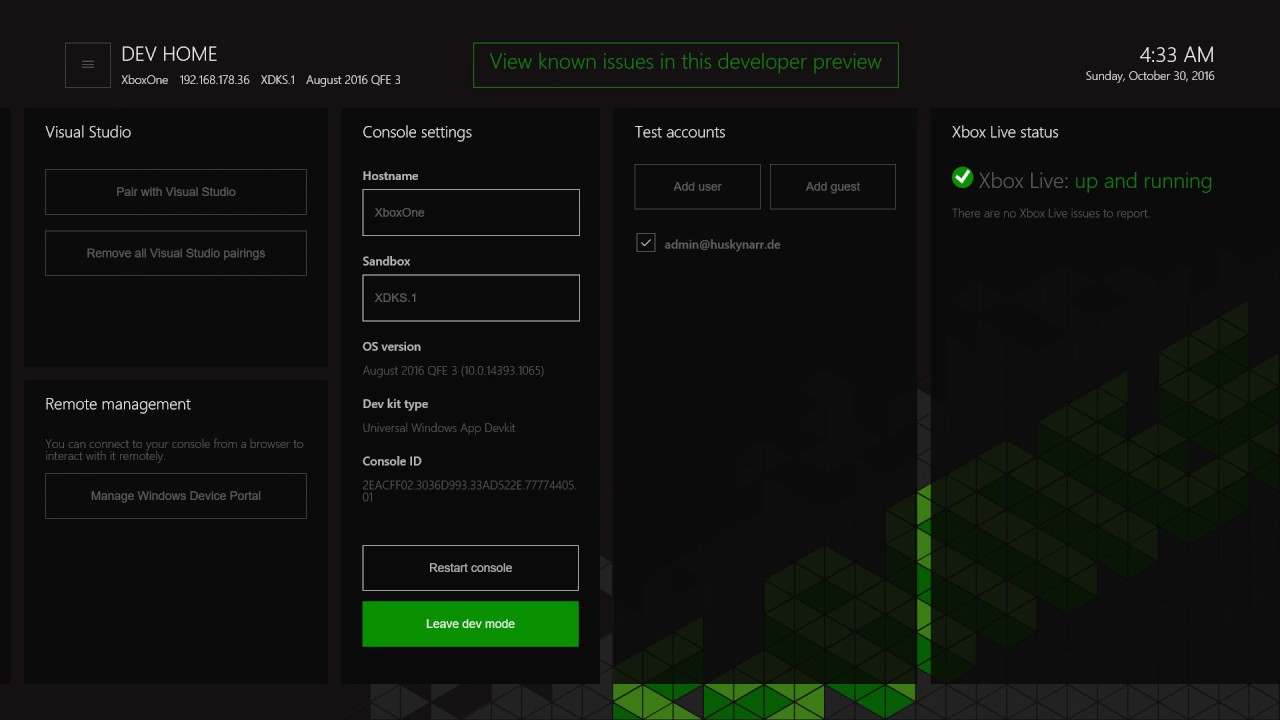Screen dimensions: 1280x720
Task: Click the green Xbox Live status checkmark icon
Action: (962, 177)
